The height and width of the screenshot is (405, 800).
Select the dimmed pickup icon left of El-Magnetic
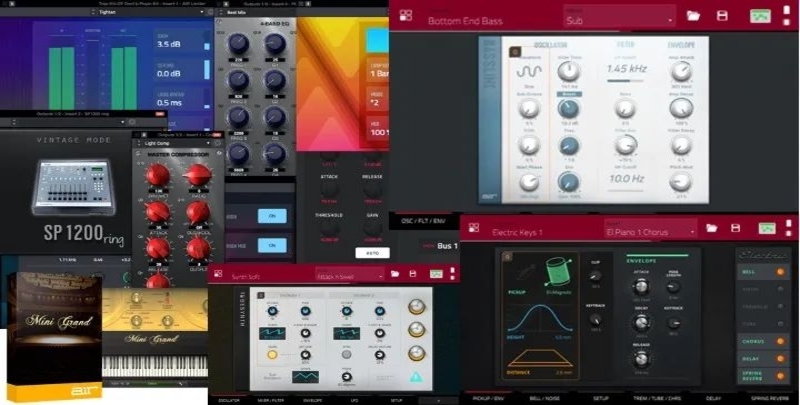coord(526,273)
